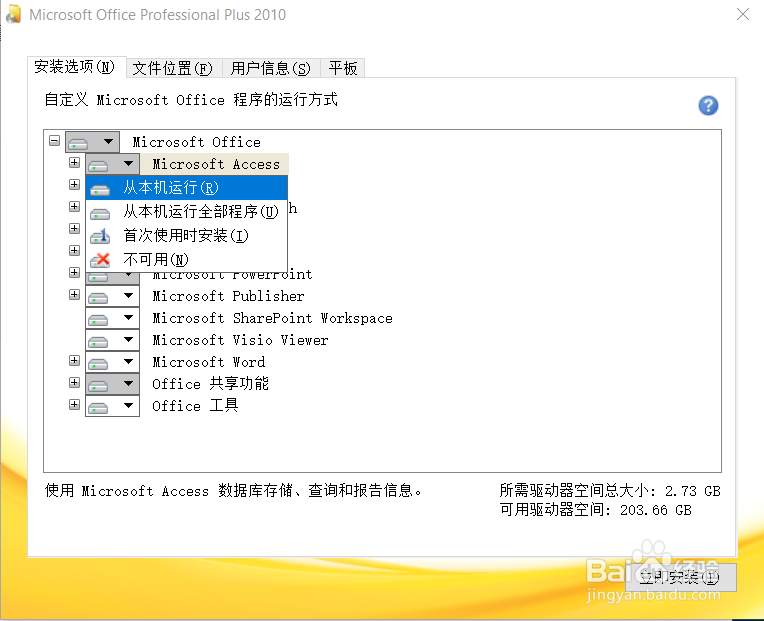This screenshot has width=764, height=621.
Task: Expand the Microsoft Access node
Action: tap(74, 162)
